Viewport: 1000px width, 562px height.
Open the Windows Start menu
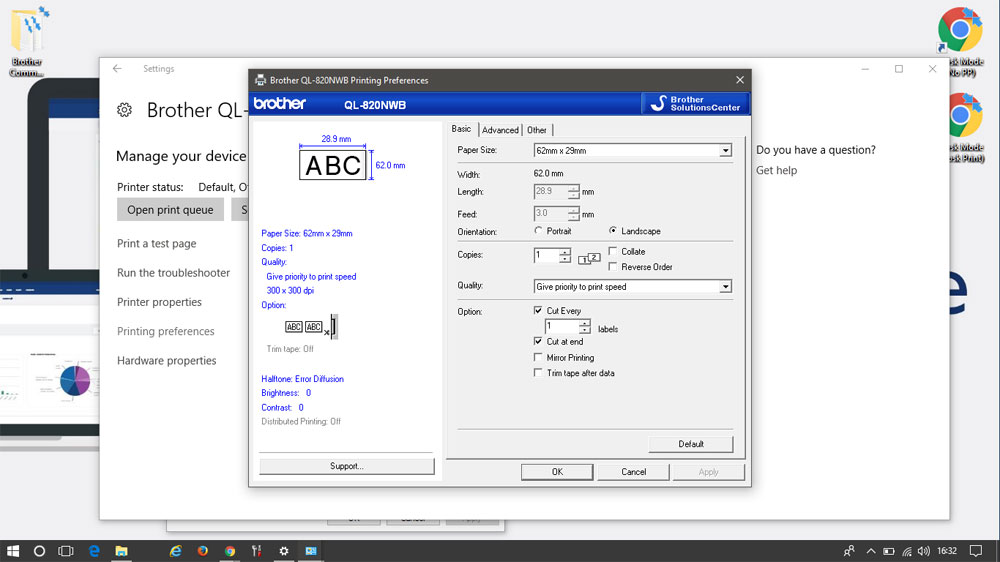click(x=13, y=551)
